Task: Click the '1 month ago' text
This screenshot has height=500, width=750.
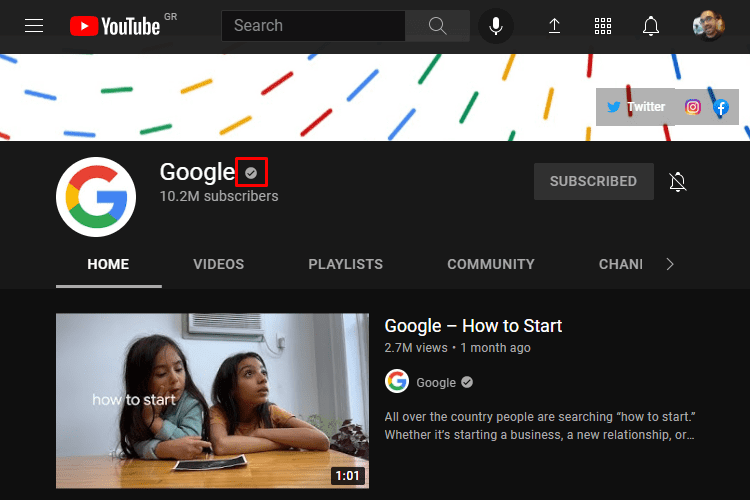Action: coord(495,348)
